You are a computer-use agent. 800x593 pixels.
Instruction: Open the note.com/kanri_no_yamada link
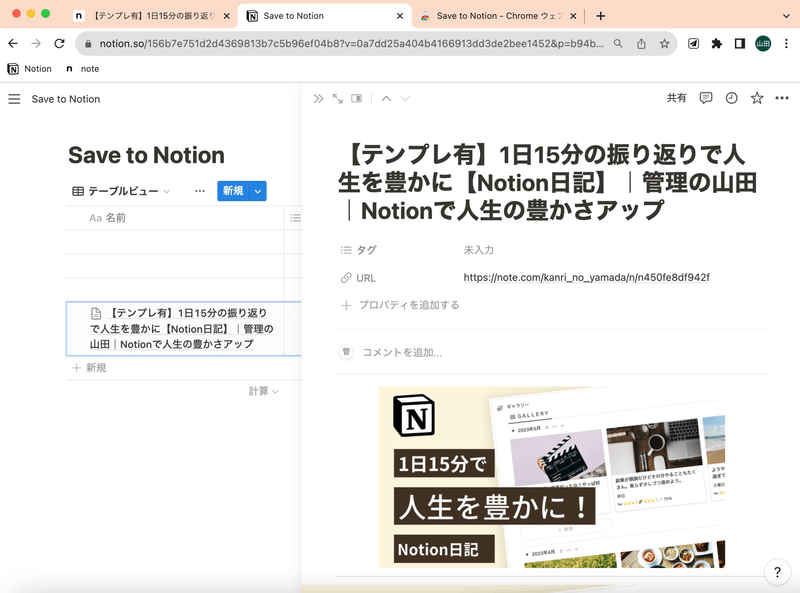pyautogui.click(x=586, y=277)
